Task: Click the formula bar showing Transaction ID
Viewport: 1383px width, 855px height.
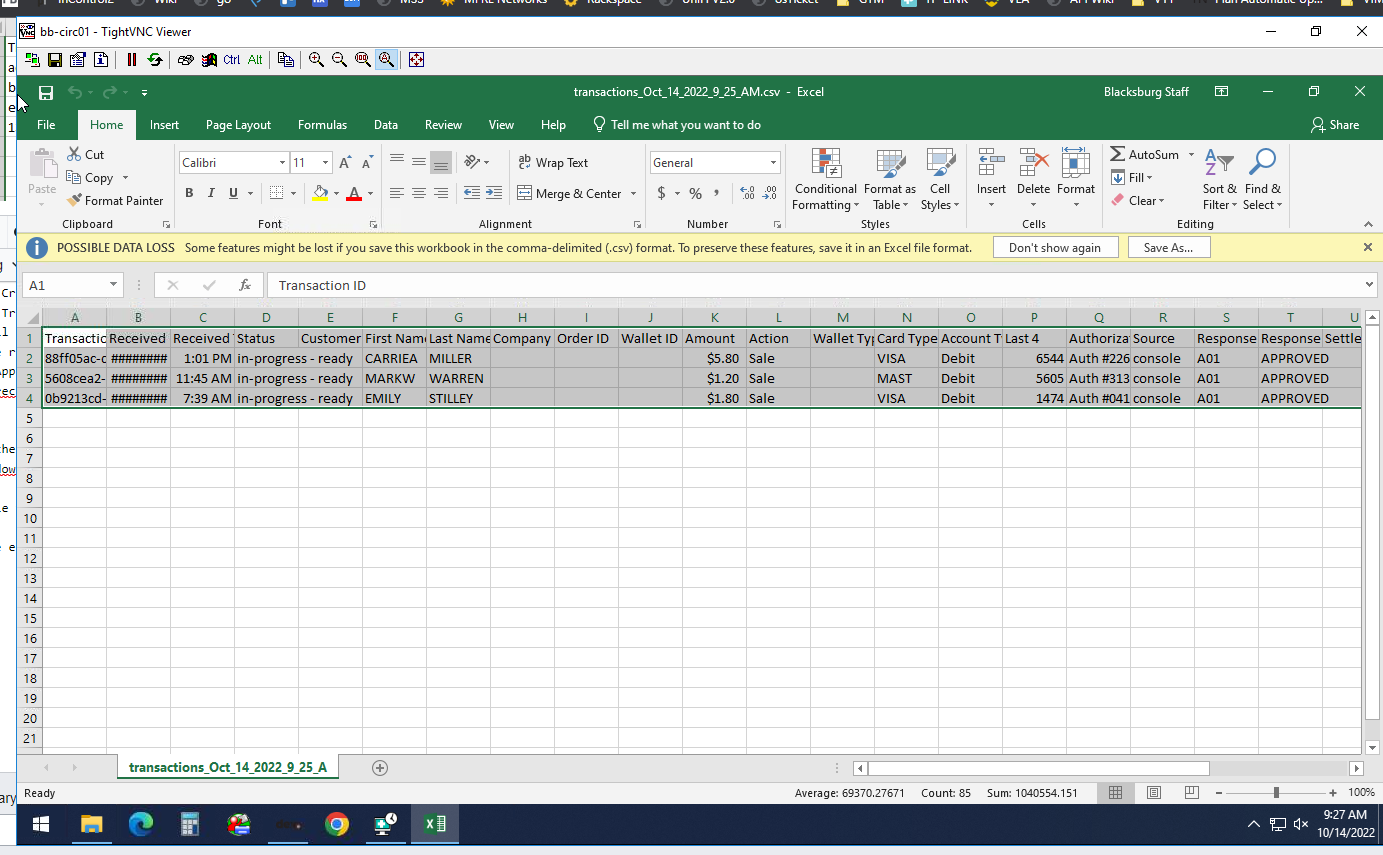Action: 820,285
